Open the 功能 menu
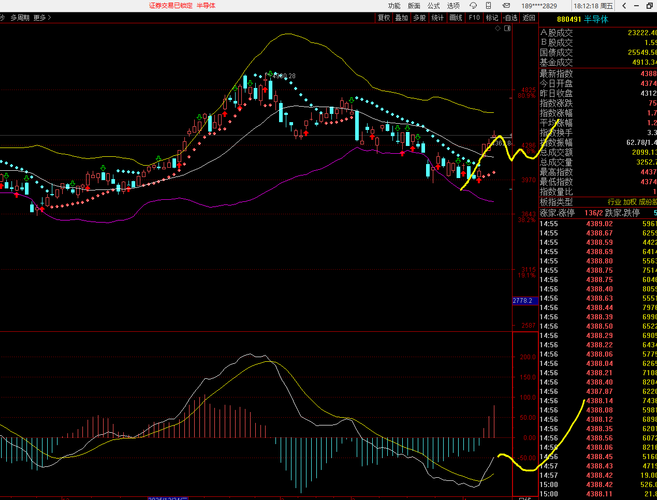The width and height of the screenshot is (657, 500). pyautogui.click(x=394, y=5)
